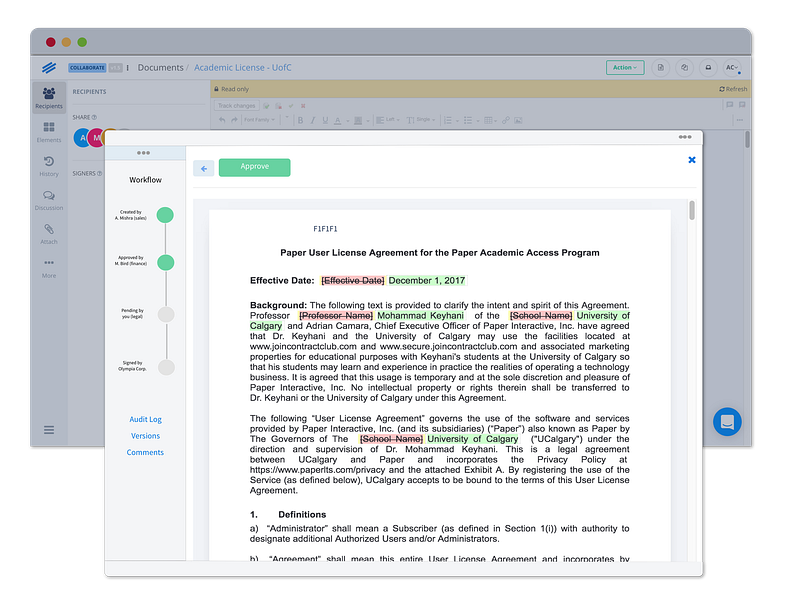Viewport: 798px width, 600px height.
Task: Click the 'Approved by M. Bird' workflow node
Action: pyautogui.click(x=165, y=263)
